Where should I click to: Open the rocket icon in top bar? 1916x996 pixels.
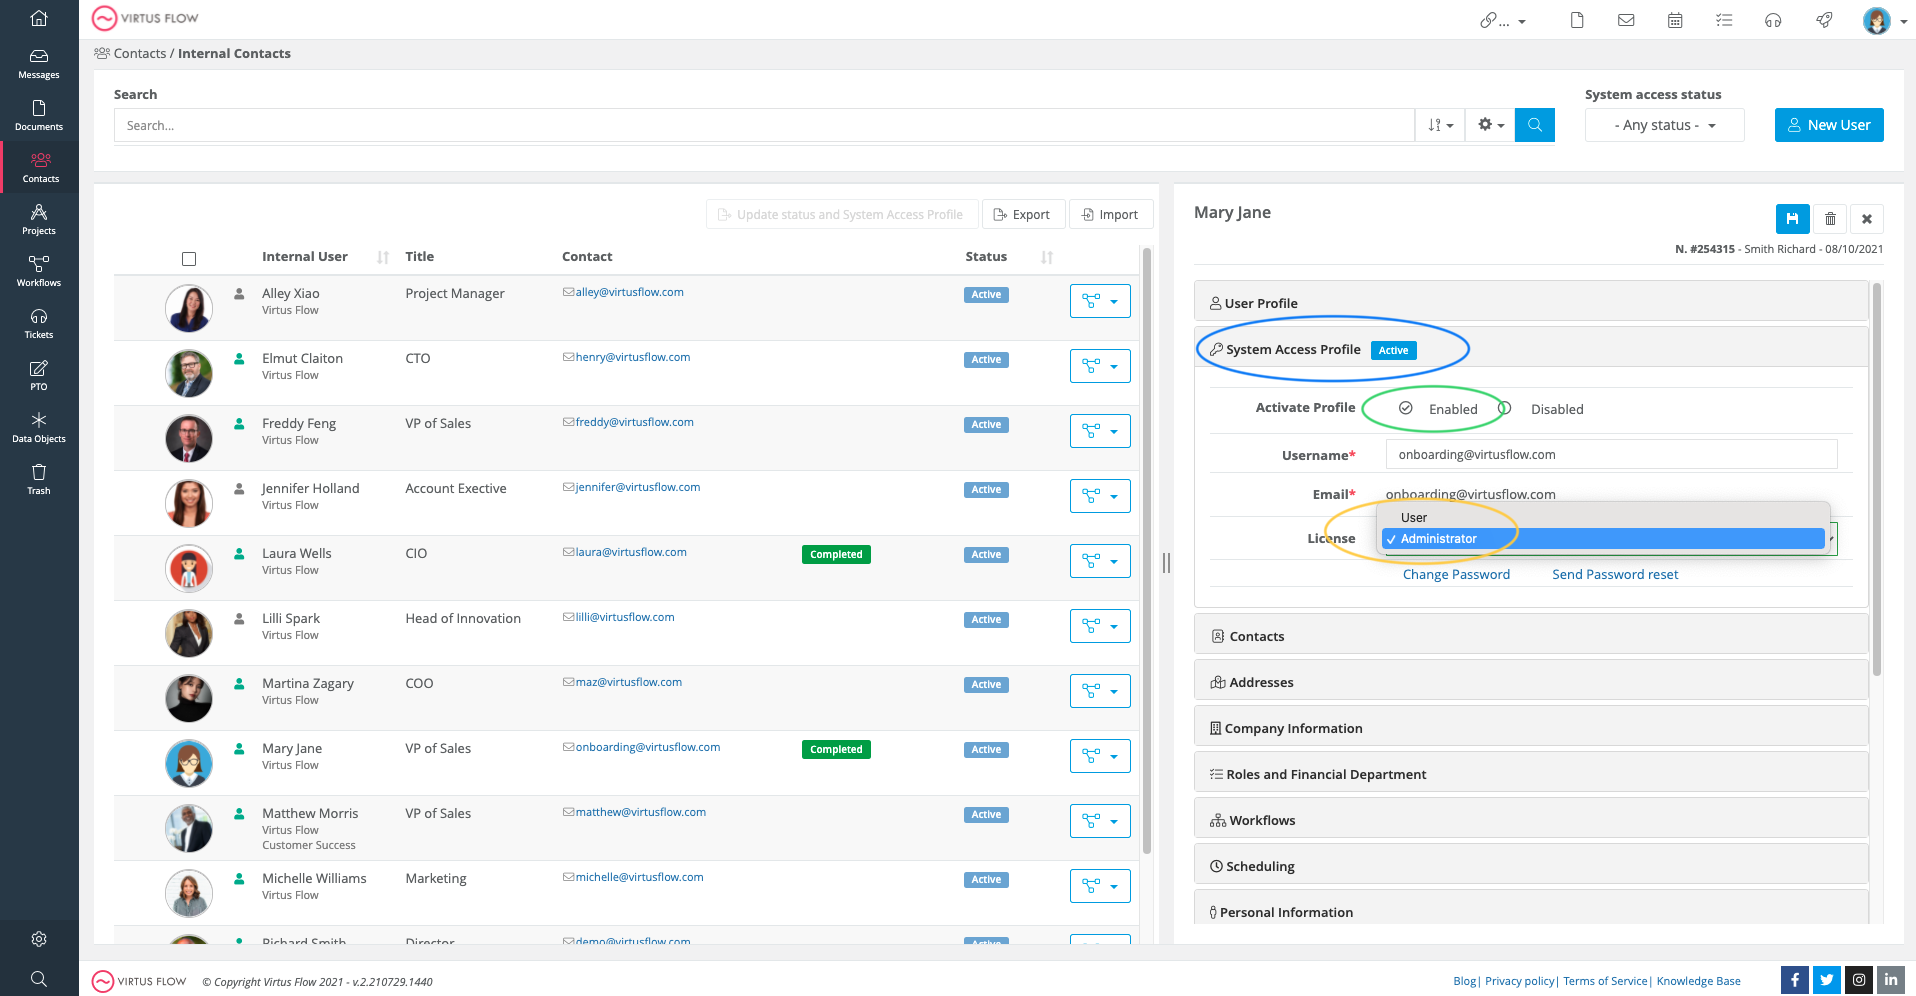1824,19
